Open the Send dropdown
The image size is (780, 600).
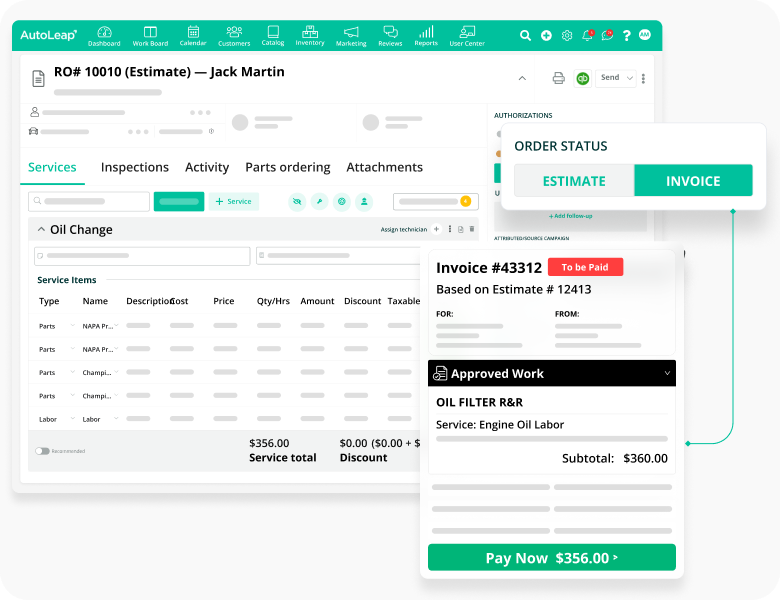(615, 78)
